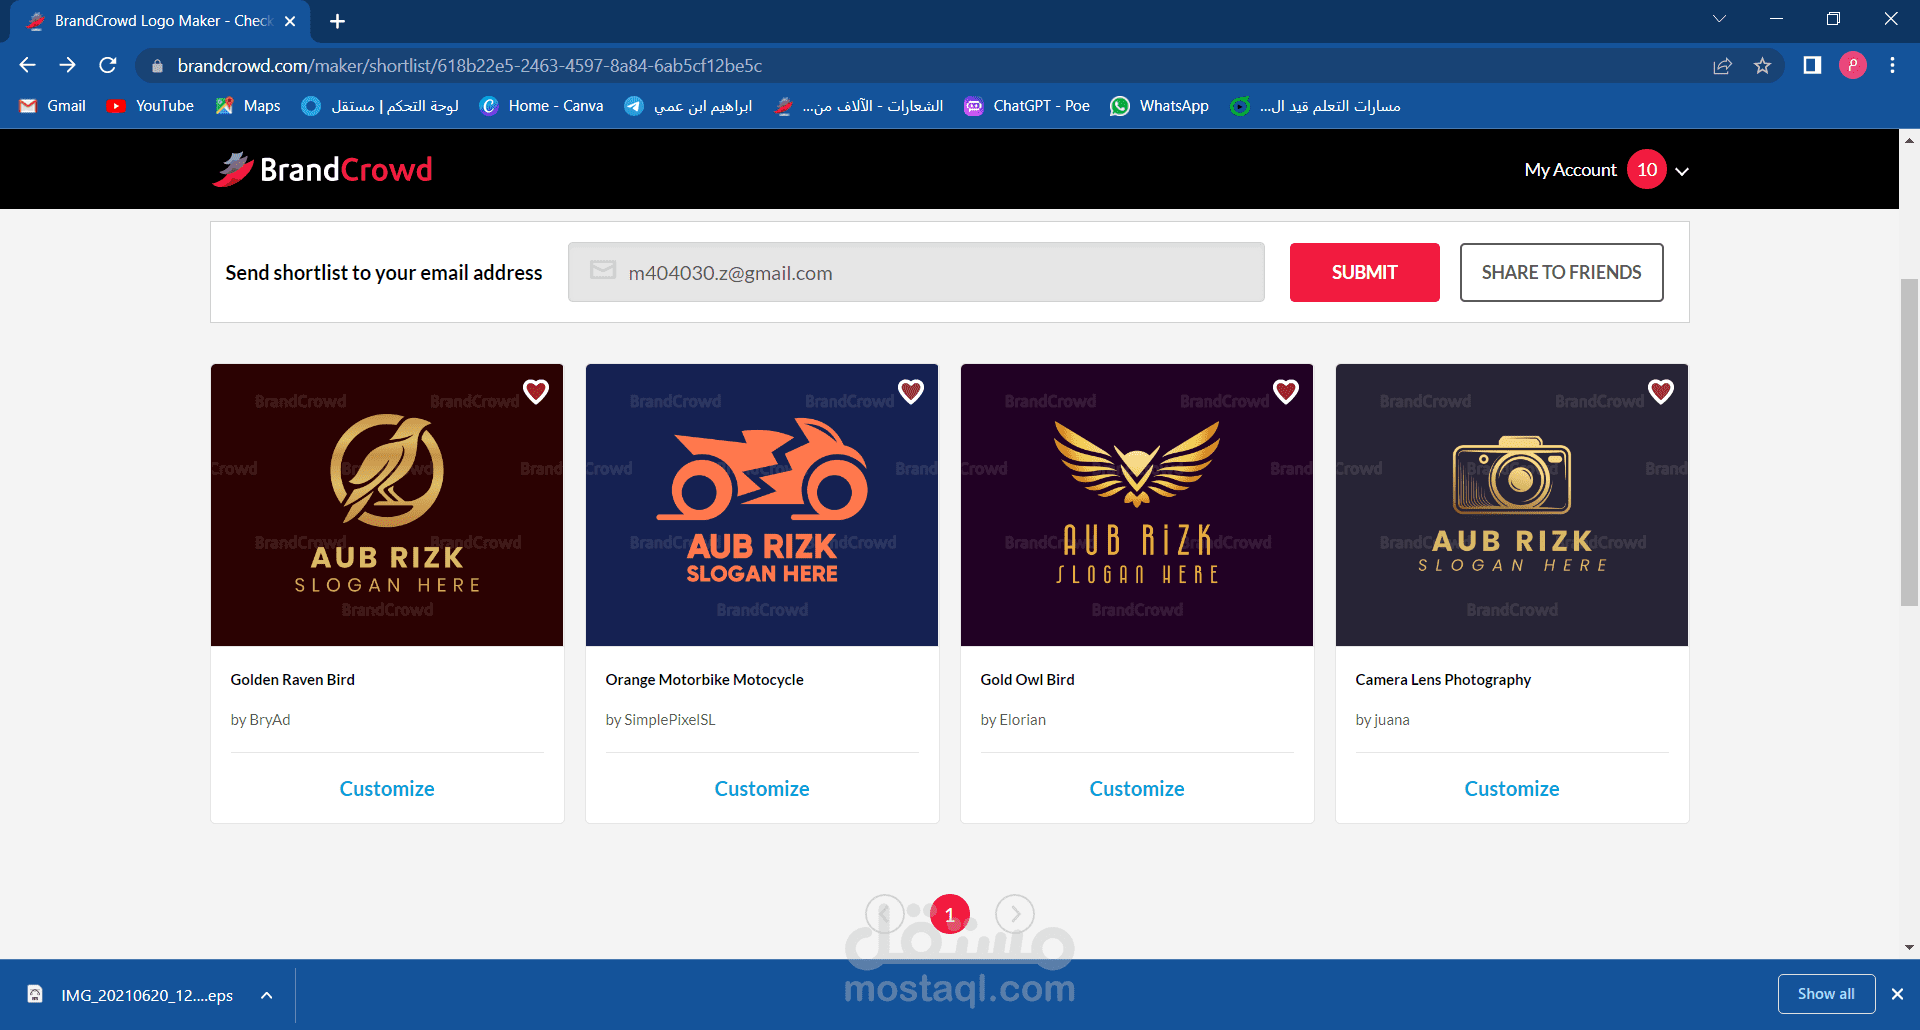Click the Golden Raven Bird title

click(x=292, y=680)
